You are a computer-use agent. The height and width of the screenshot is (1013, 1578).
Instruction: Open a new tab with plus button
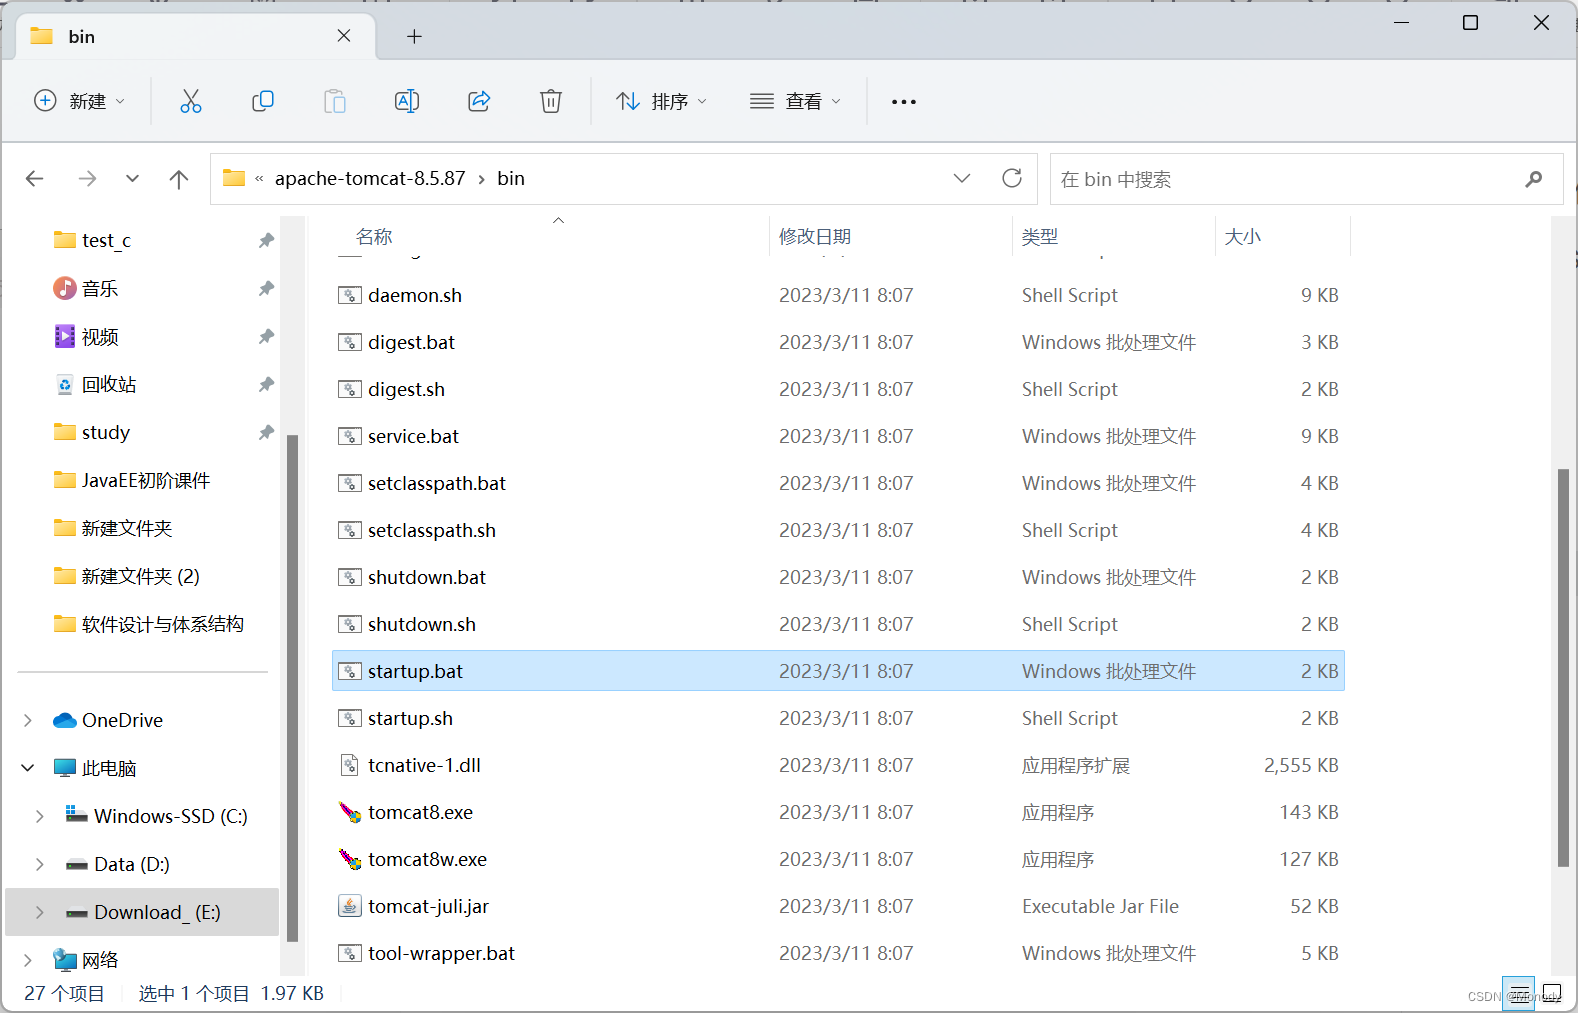point(414,37)
